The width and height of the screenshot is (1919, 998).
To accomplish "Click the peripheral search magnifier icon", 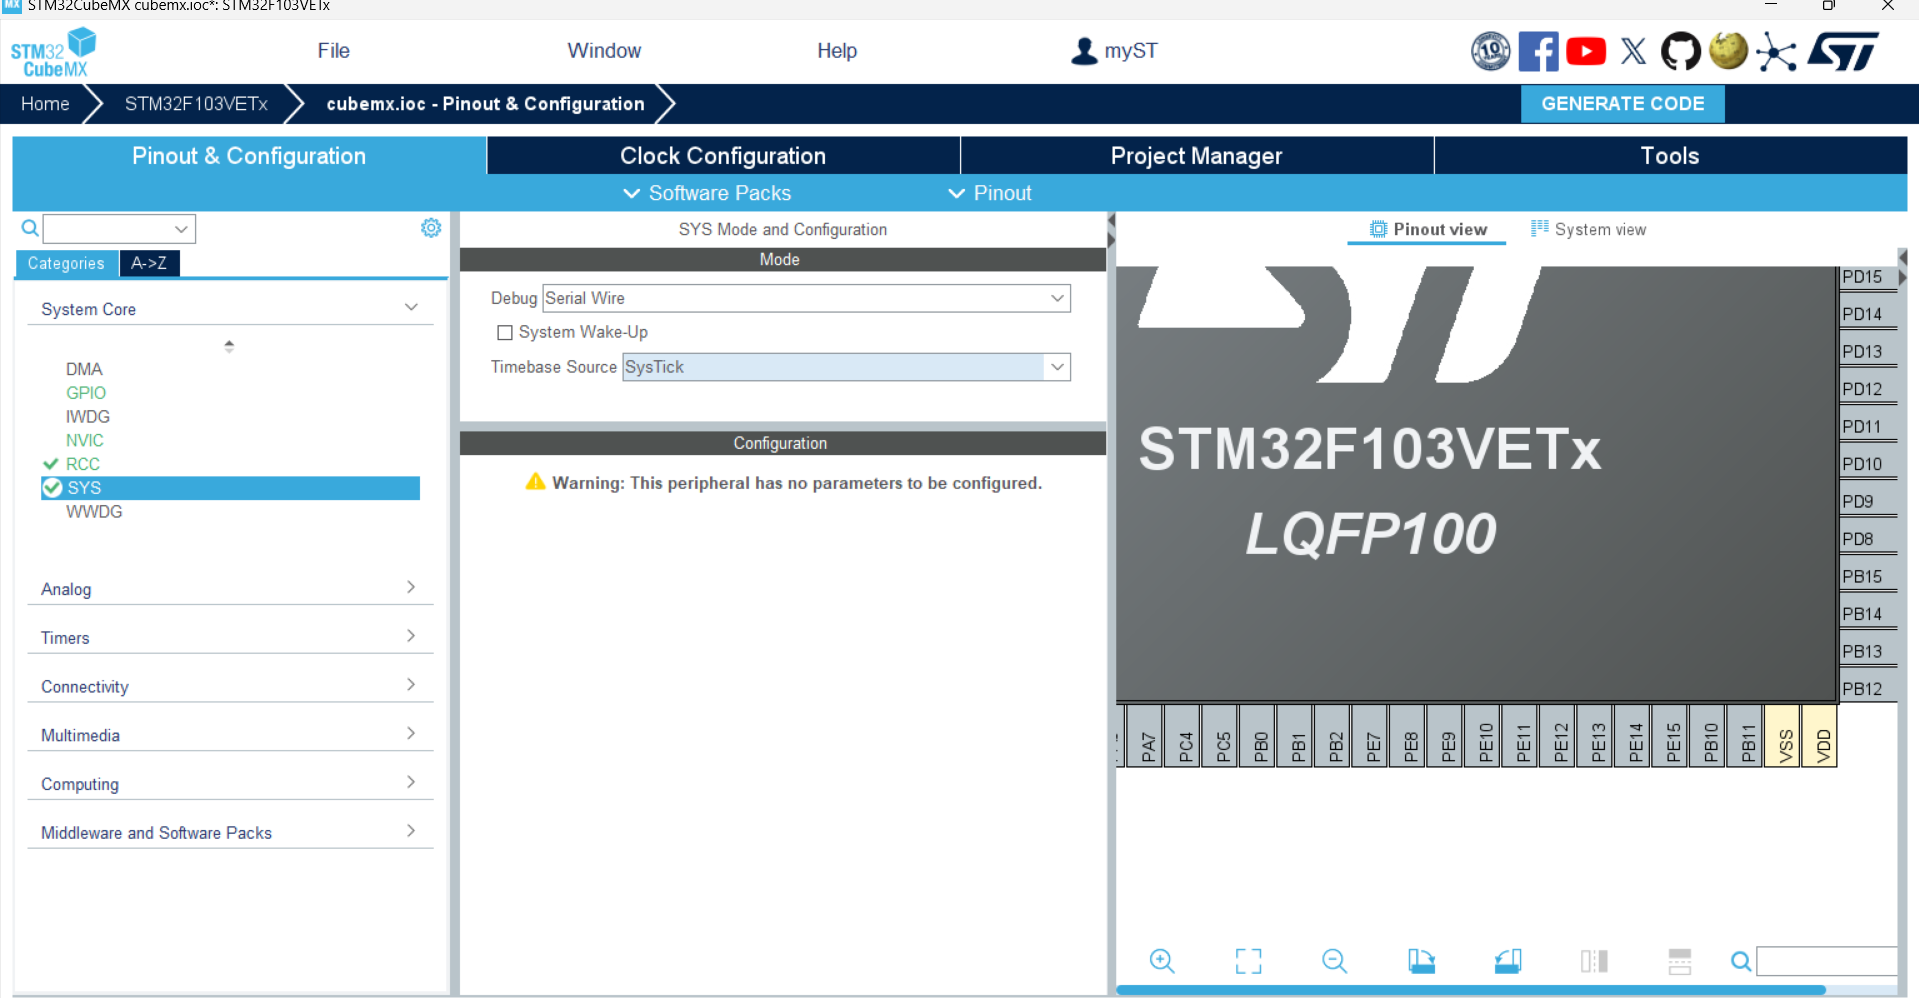I will [30, 229].
